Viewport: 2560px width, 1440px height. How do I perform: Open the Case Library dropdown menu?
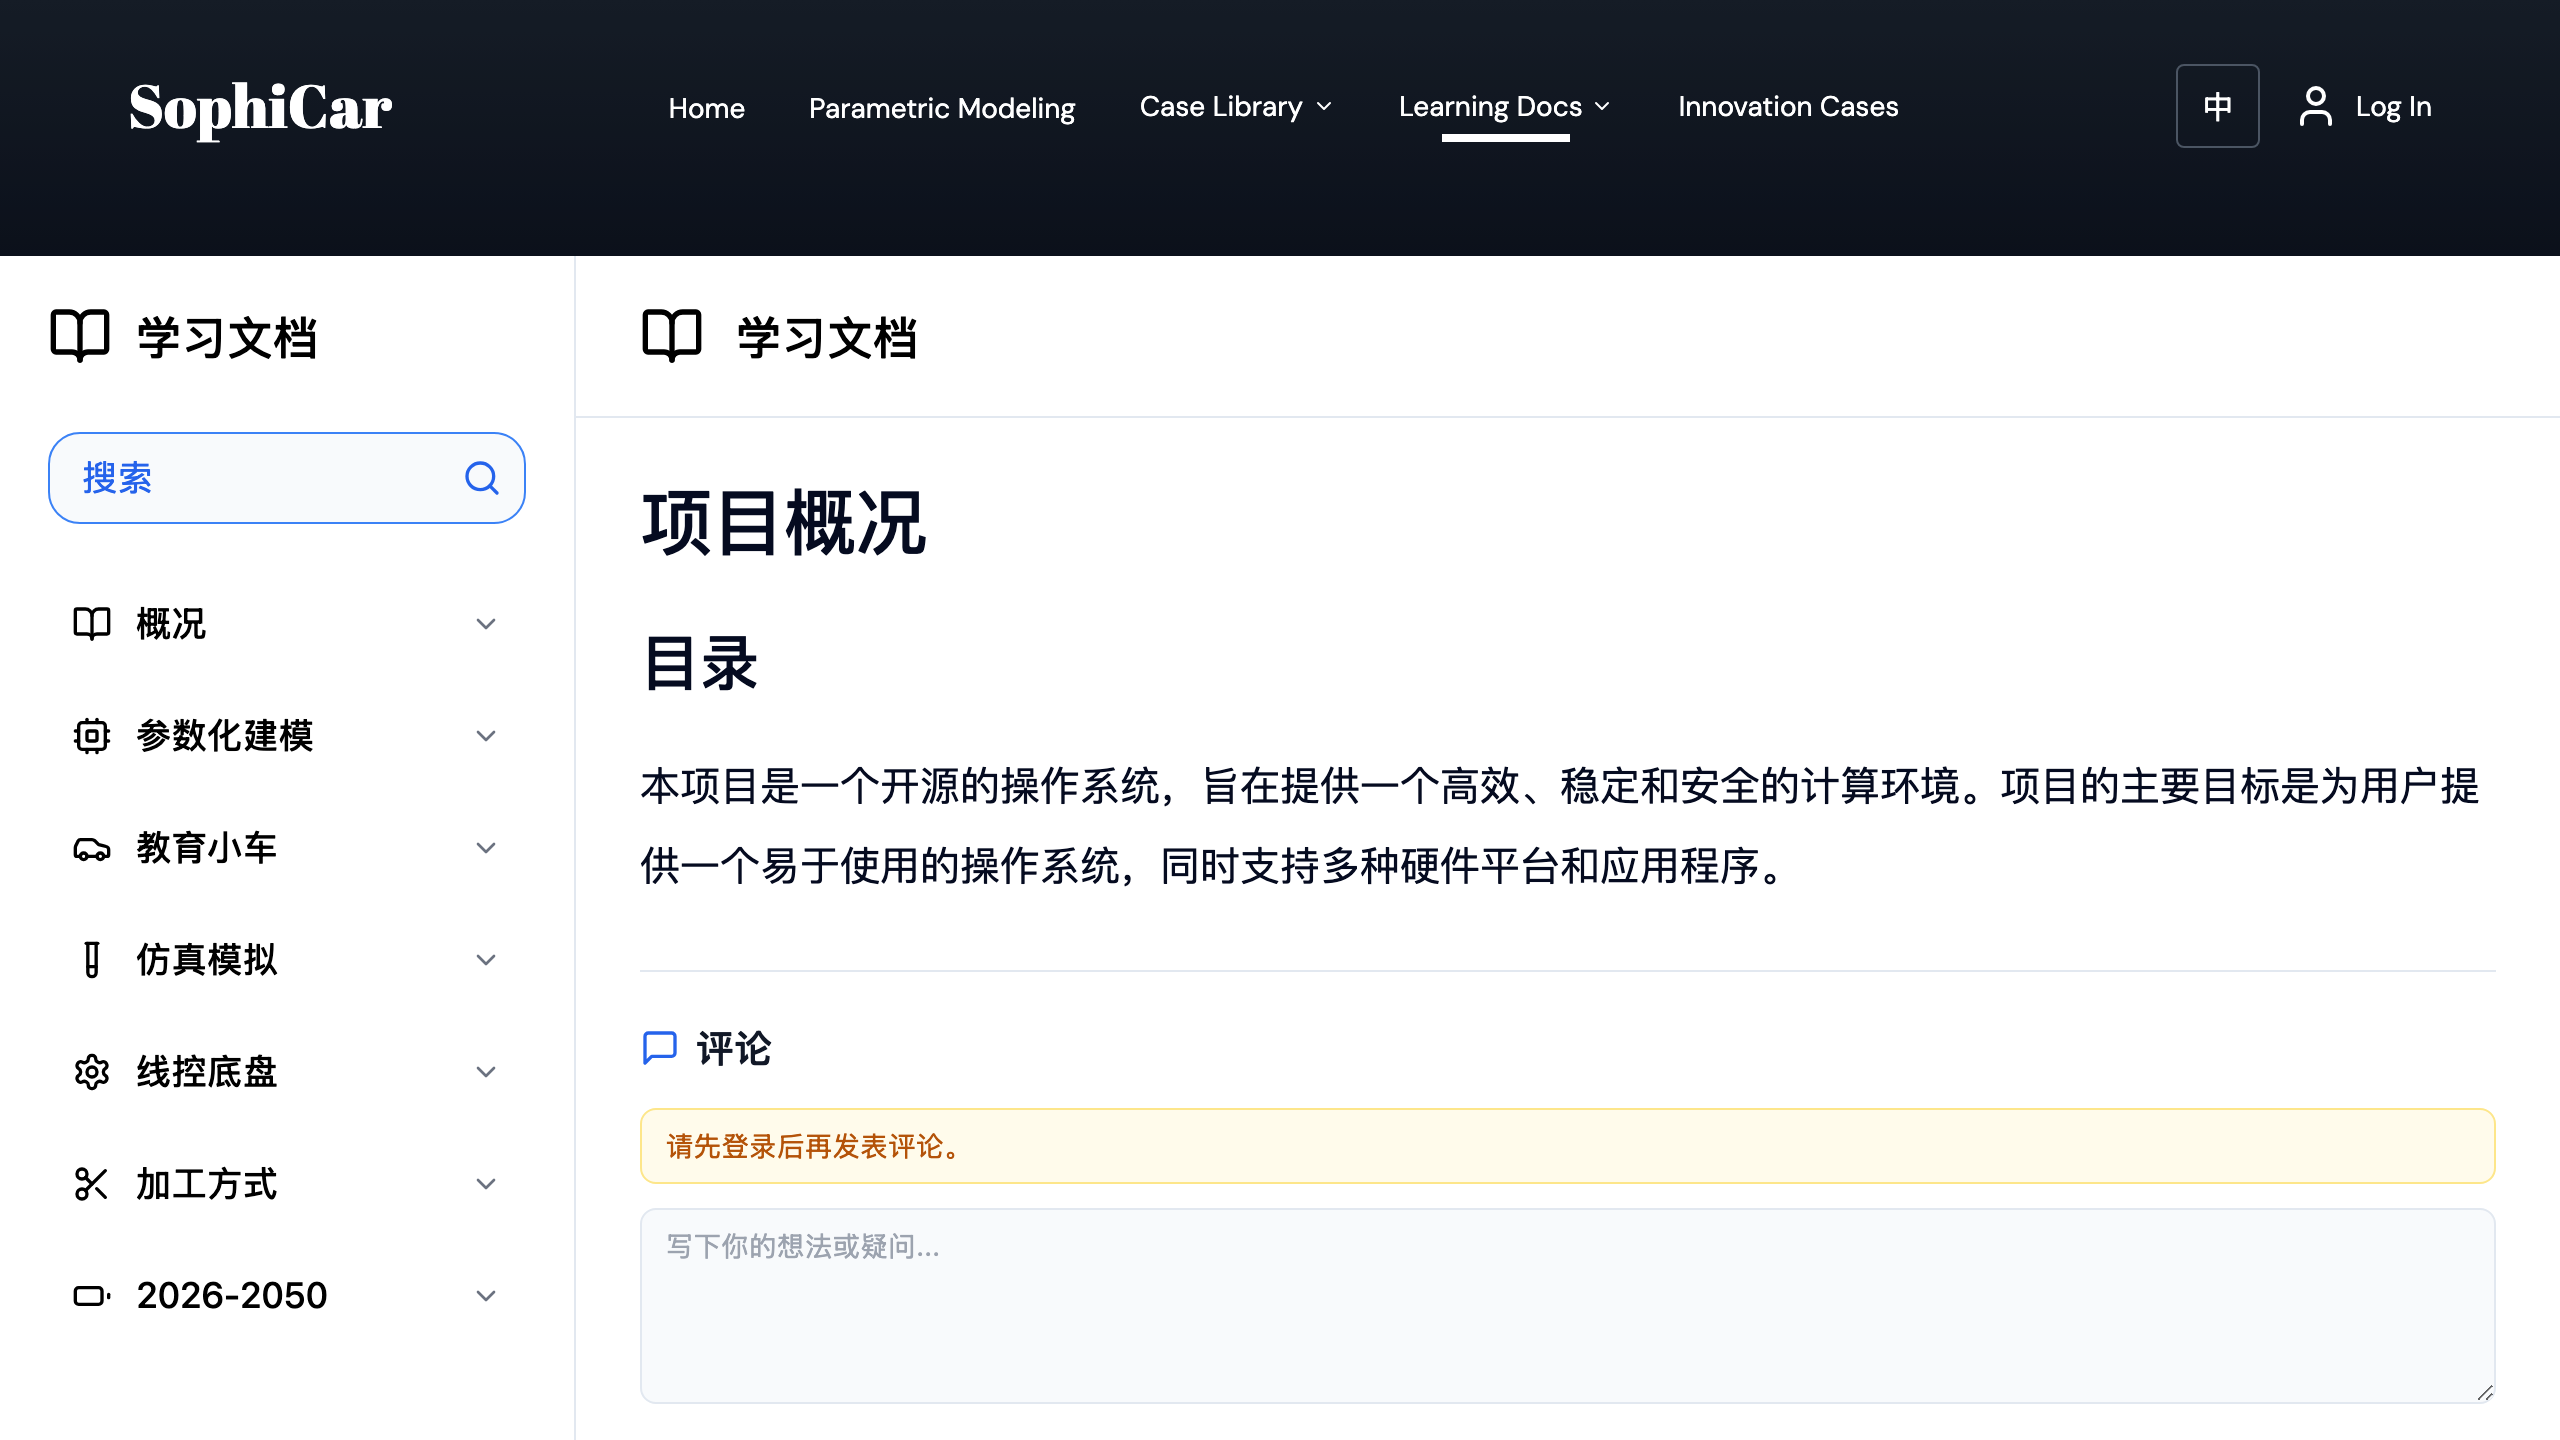tap(1237, 107)
